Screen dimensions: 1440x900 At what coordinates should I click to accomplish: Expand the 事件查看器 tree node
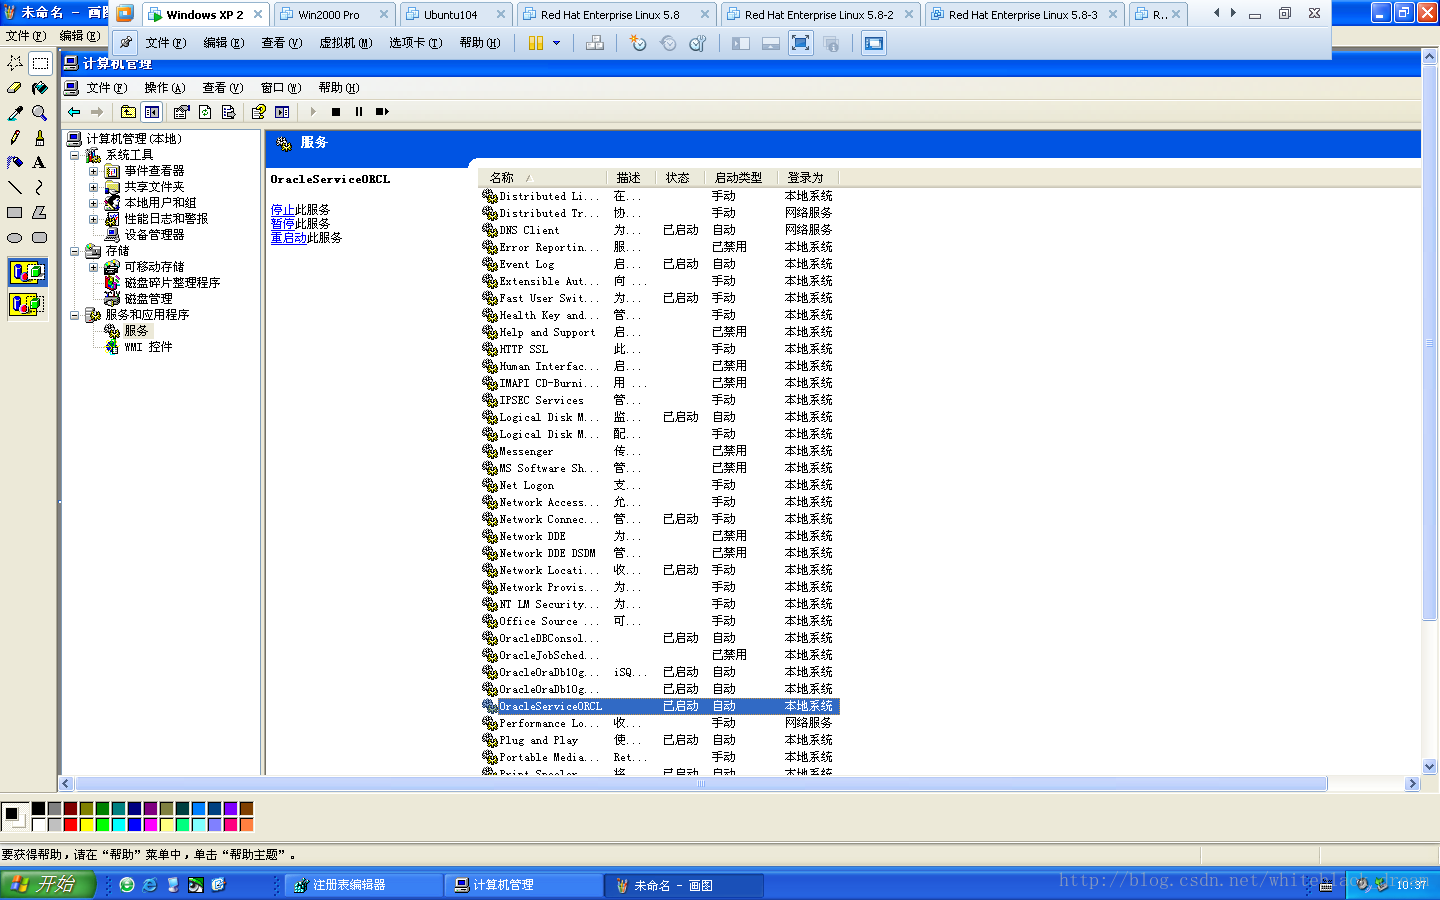tap(93, 171)
